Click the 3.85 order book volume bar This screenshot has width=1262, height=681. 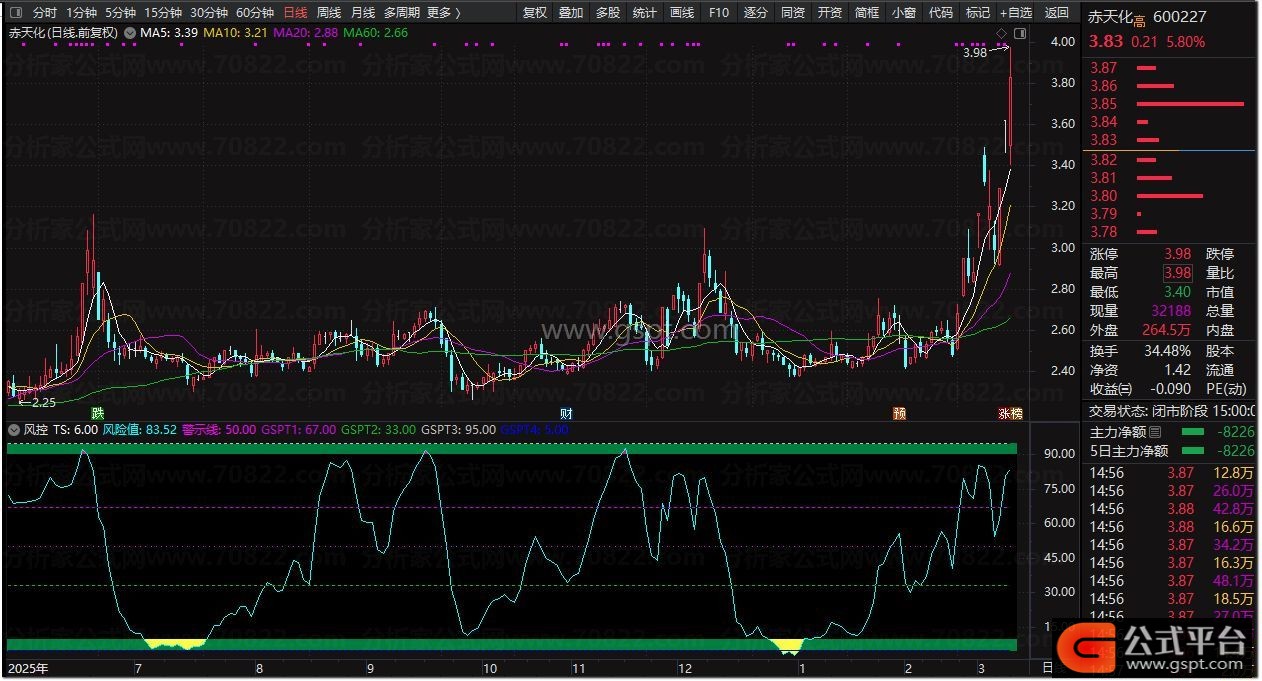(x=1190, y=104)
